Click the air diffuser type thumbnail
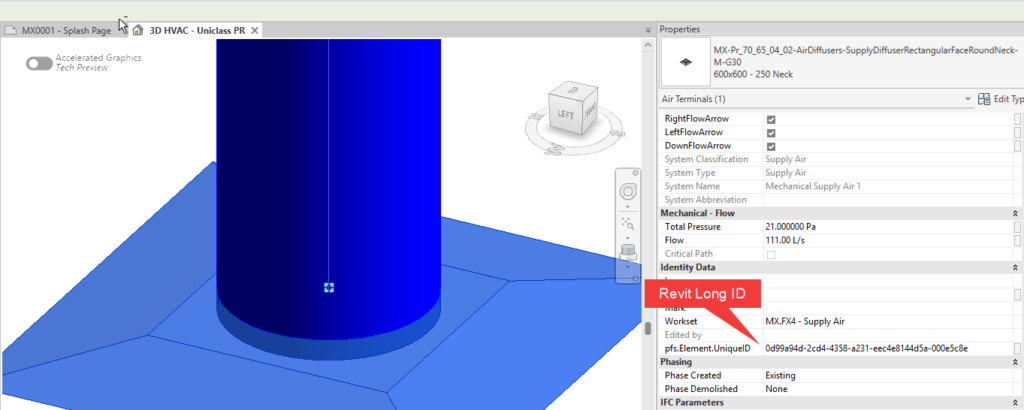Screen dimensions: 1024x410 coord(685,61)
